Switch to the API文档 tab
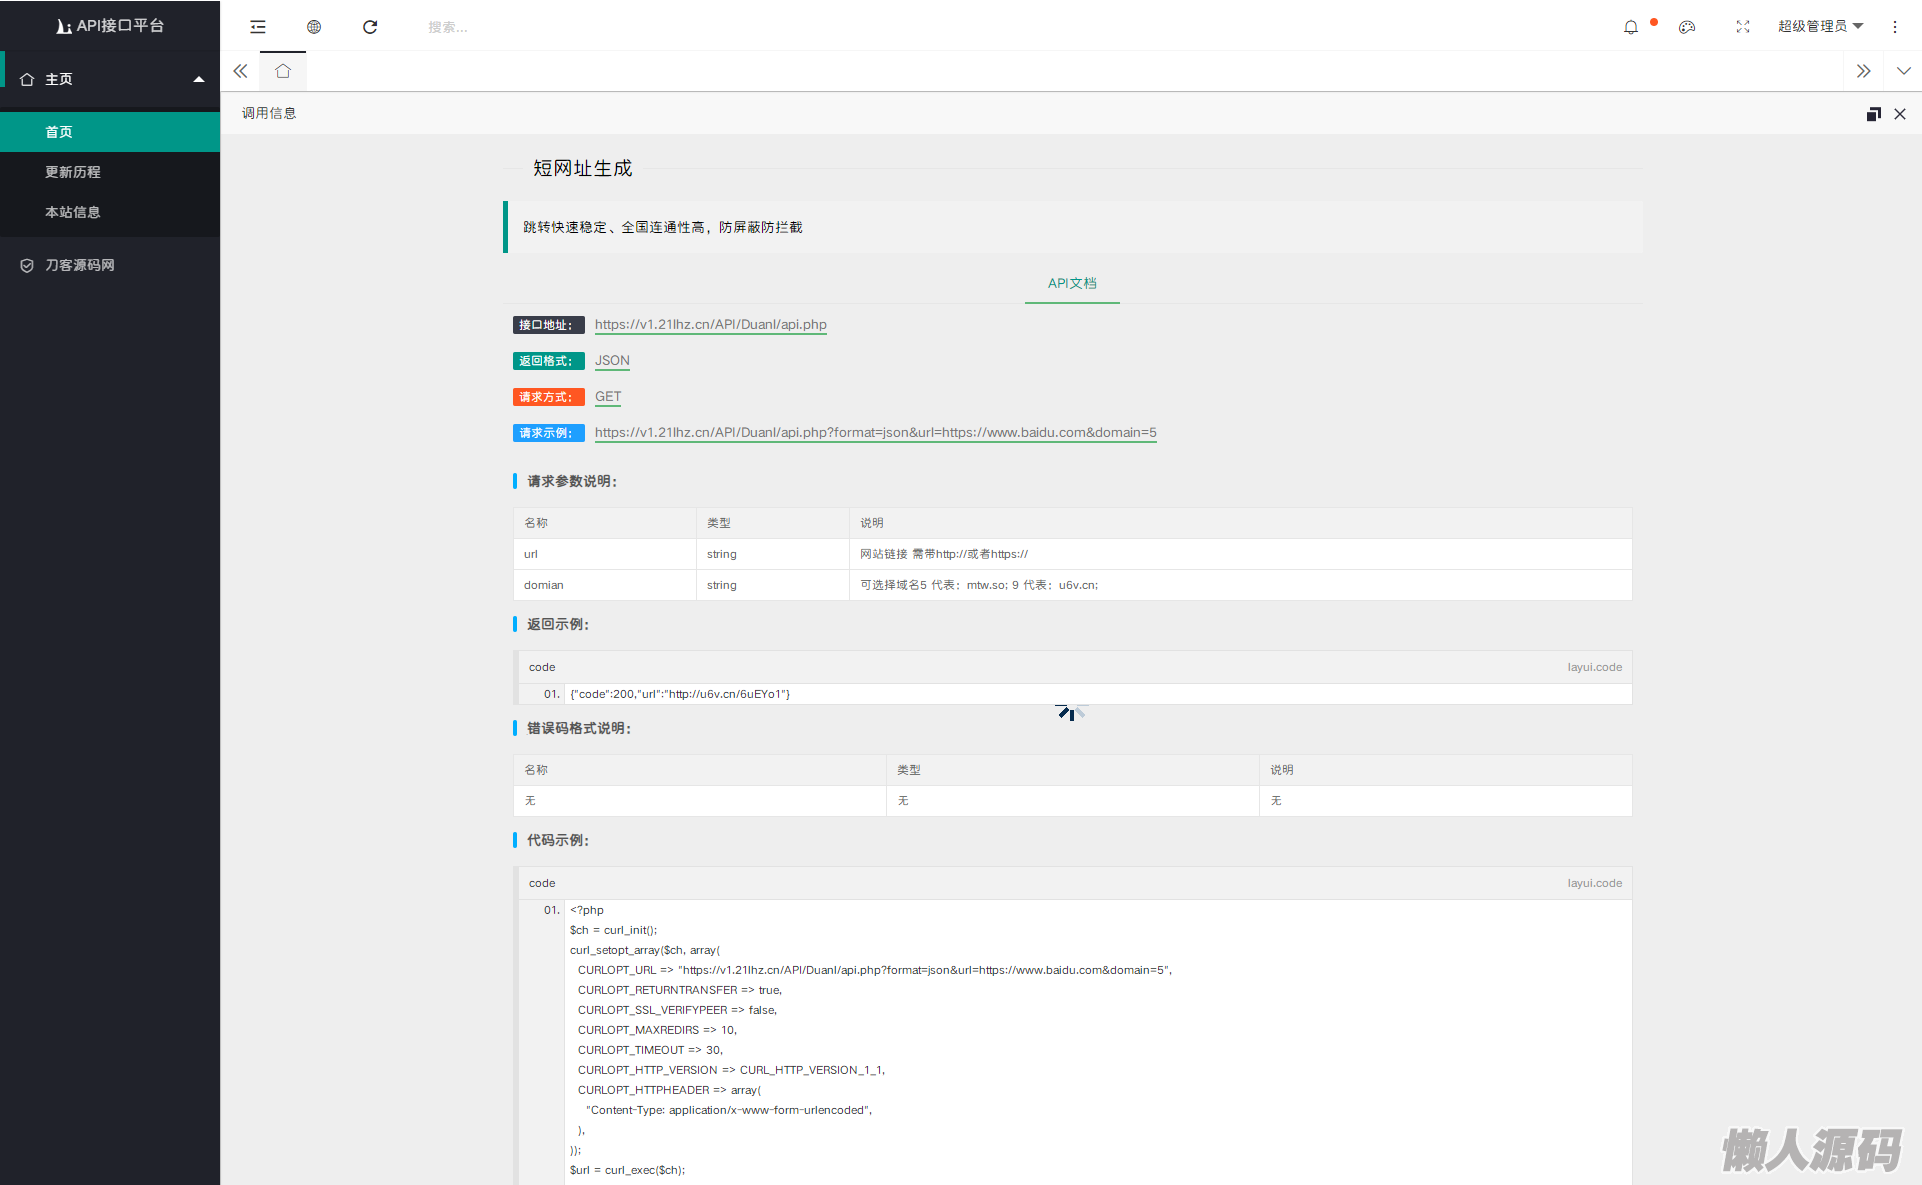Viewport: 1922px width, 1185px height. [x=1072, y=283]
